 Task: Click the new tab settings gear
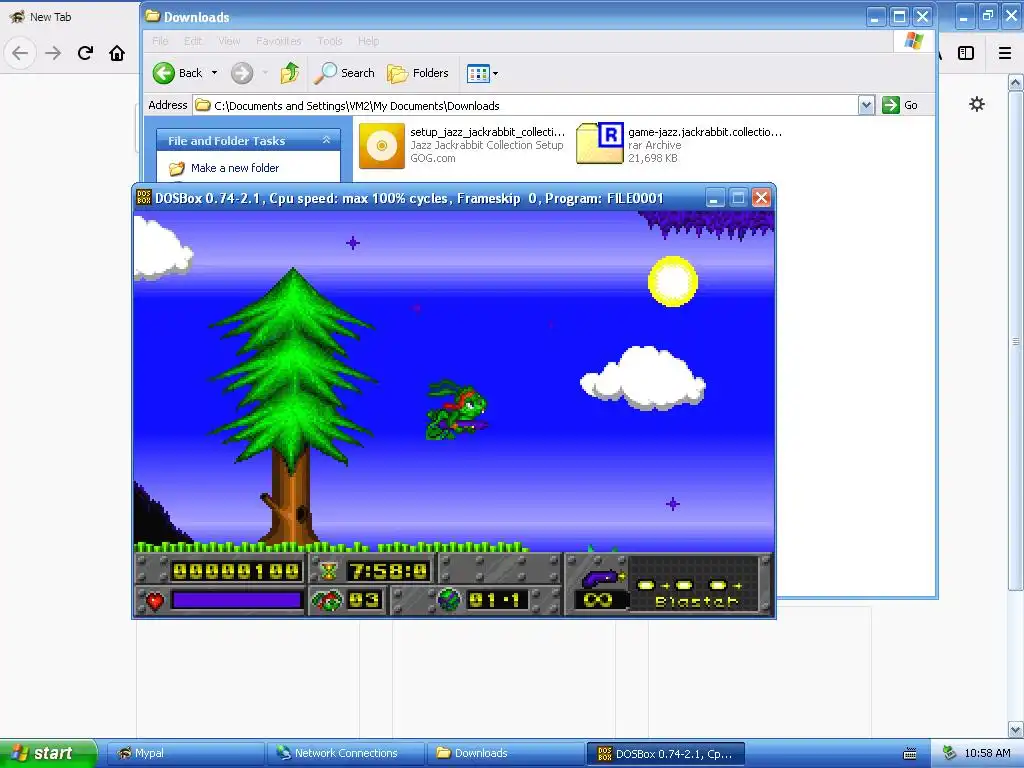click(977, 104)
